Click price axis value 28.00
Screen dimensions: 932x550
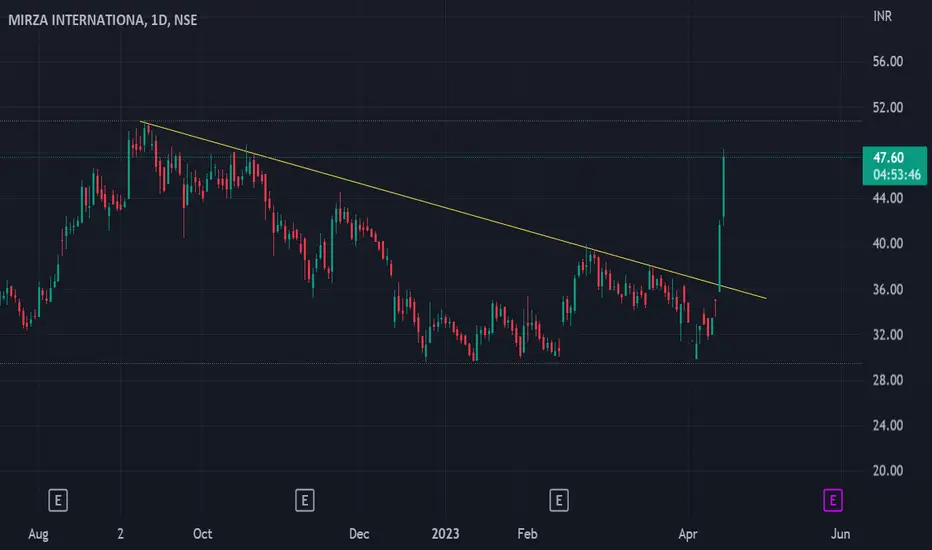[887, 380]
